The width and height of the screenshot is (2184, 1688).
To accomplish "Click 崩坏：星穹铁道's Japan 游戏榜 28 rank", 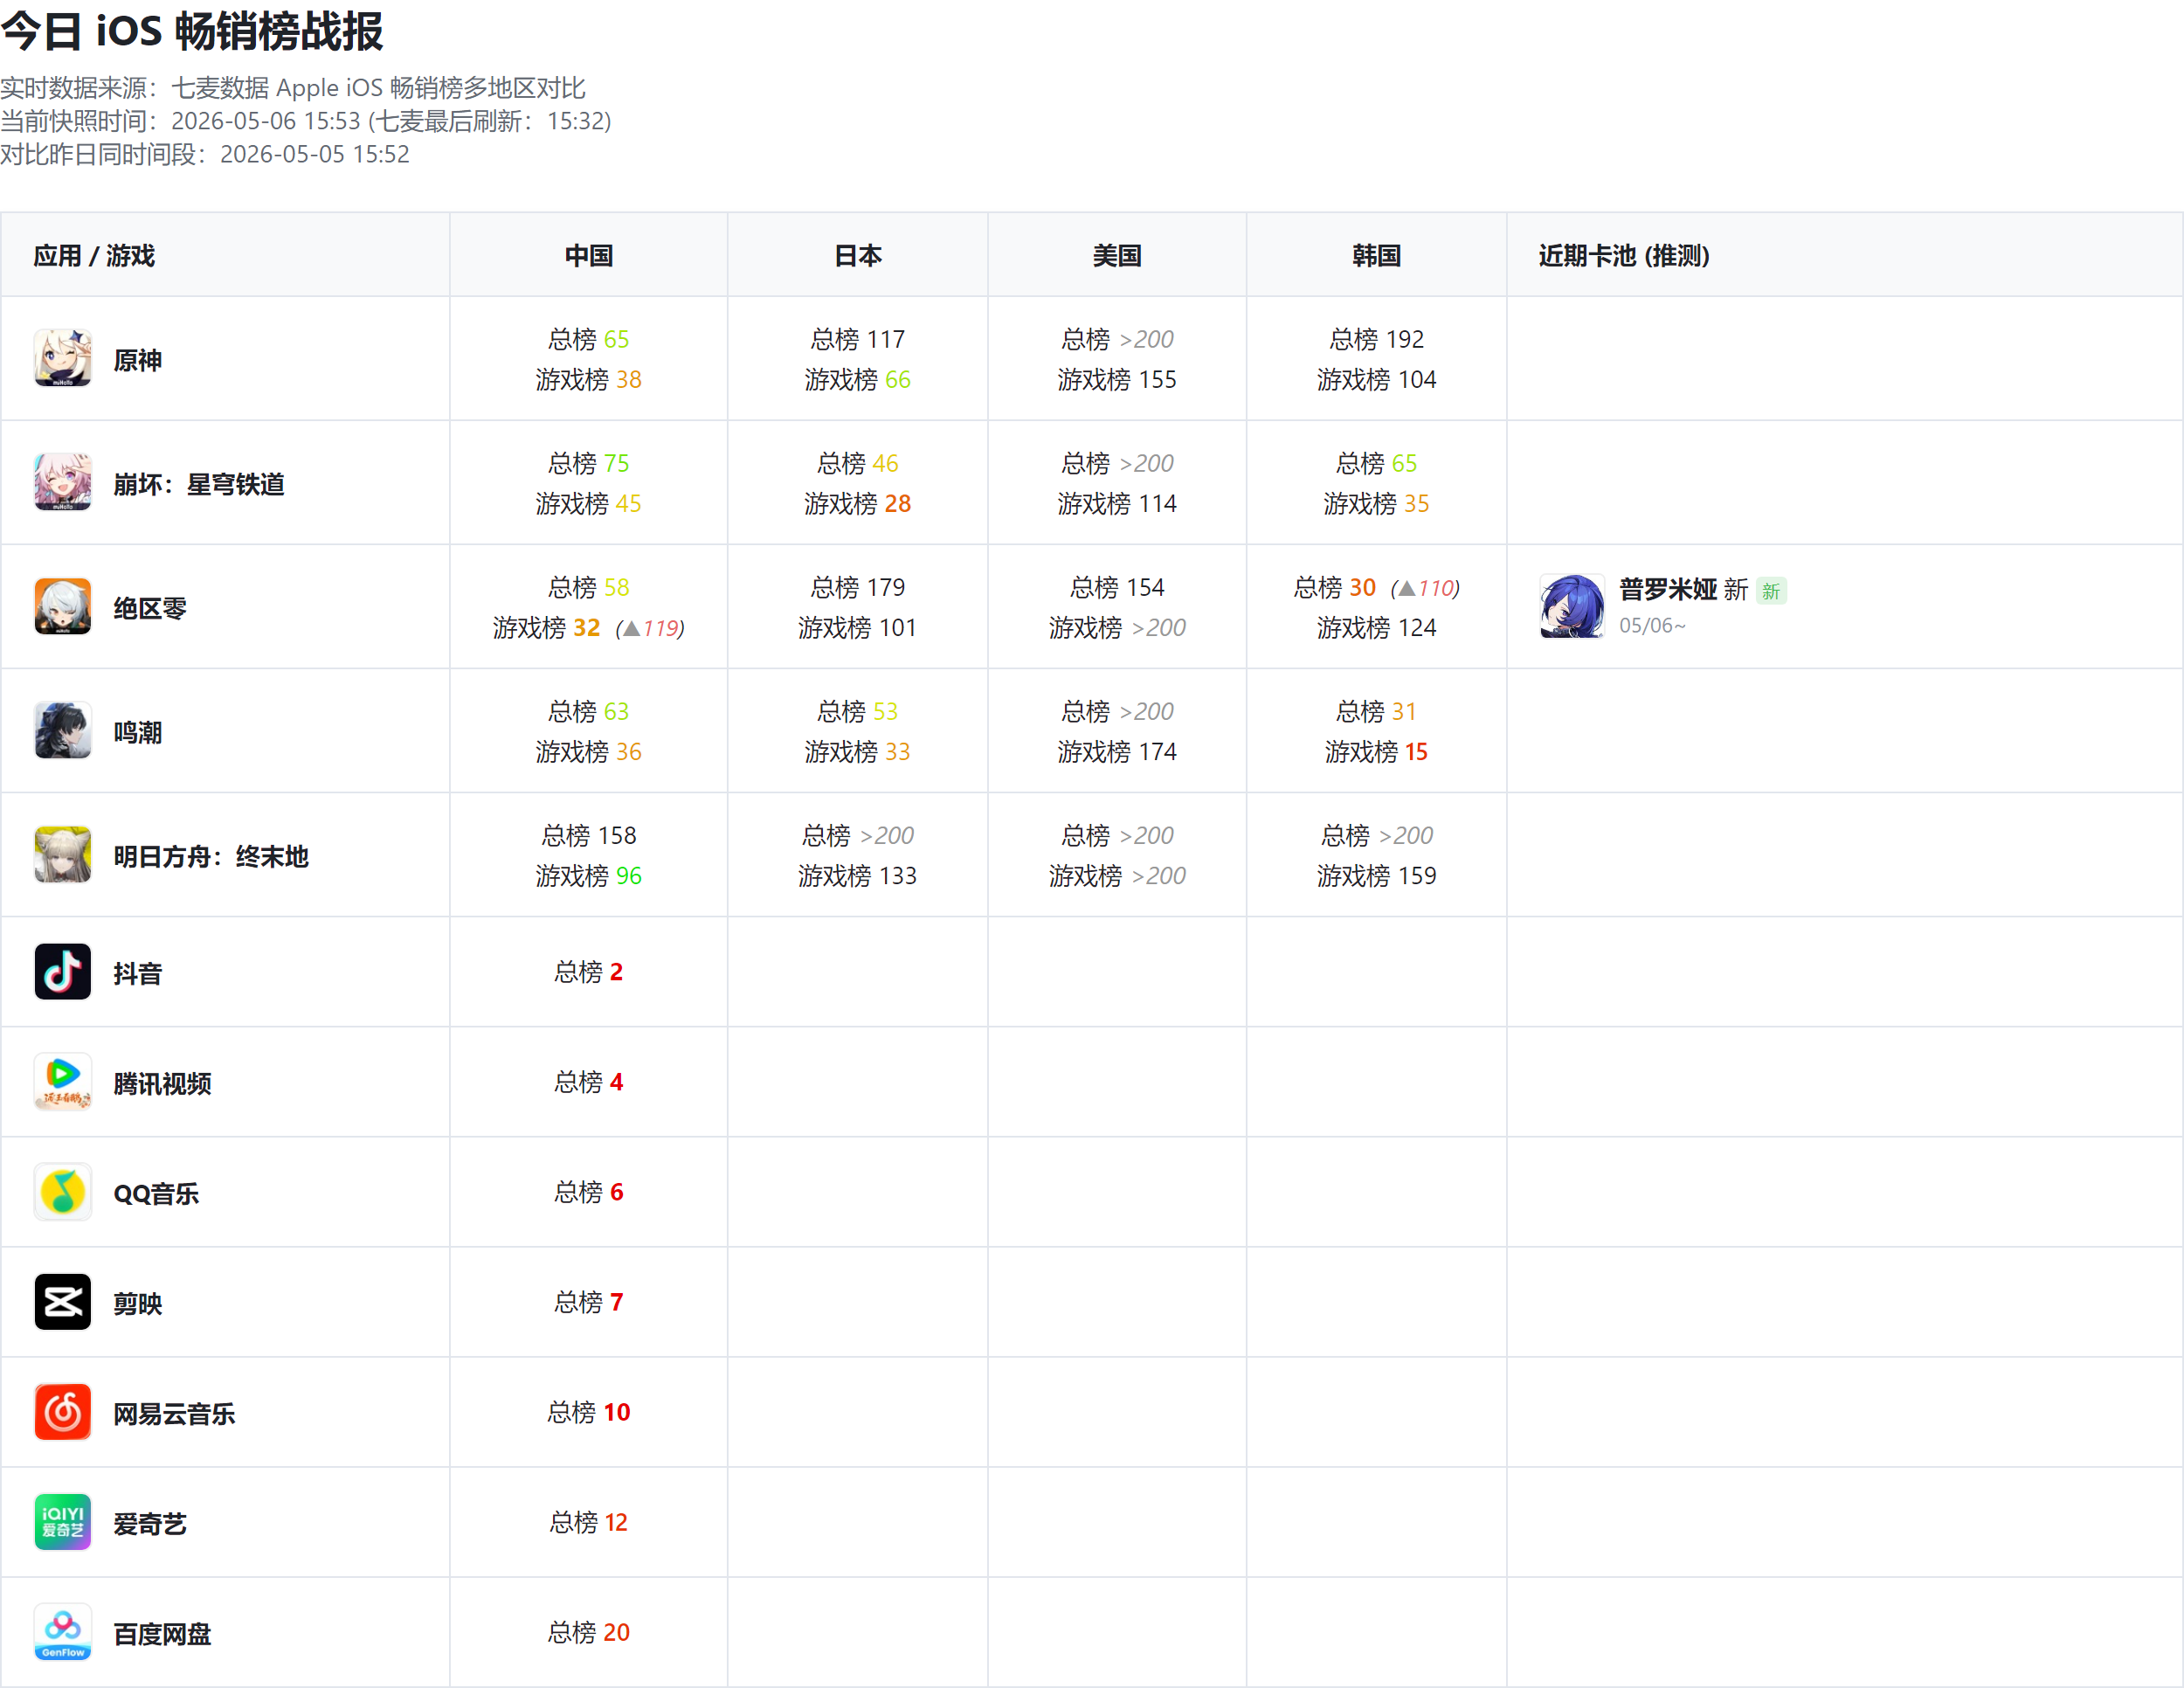I will (x=858, y=503).
